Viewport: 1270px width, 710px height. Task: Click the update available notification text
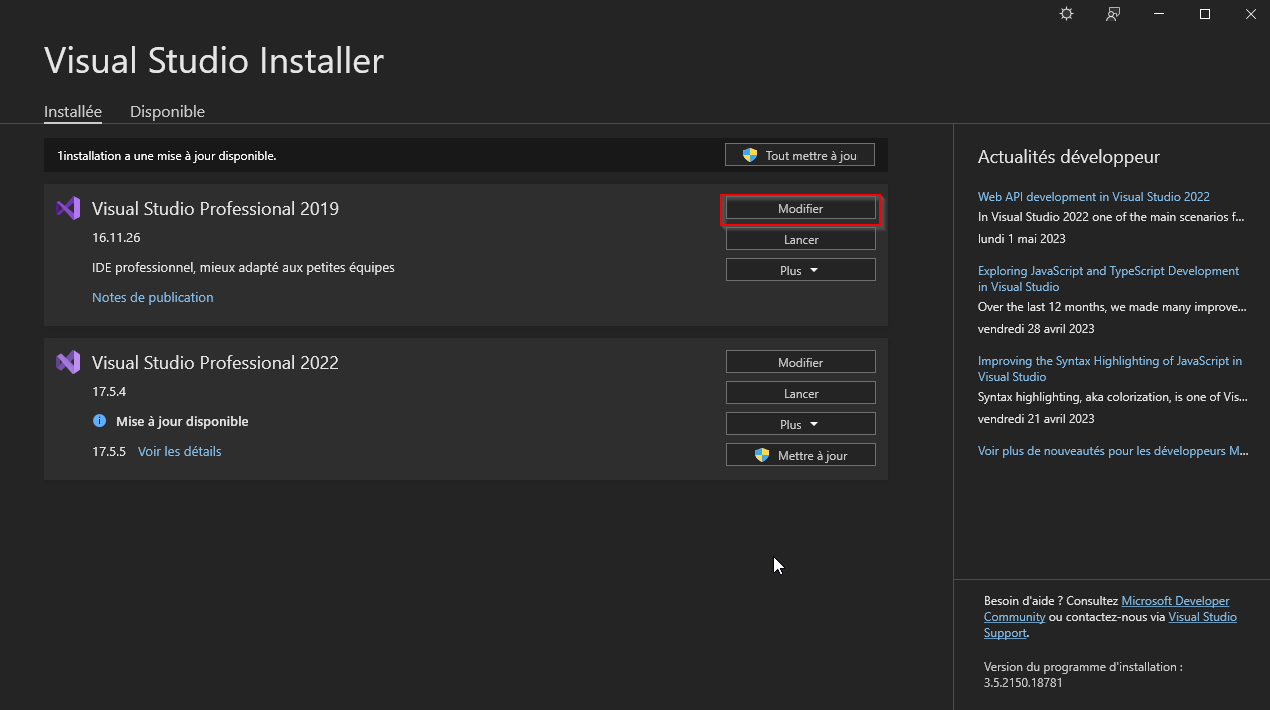coord(166,155)
